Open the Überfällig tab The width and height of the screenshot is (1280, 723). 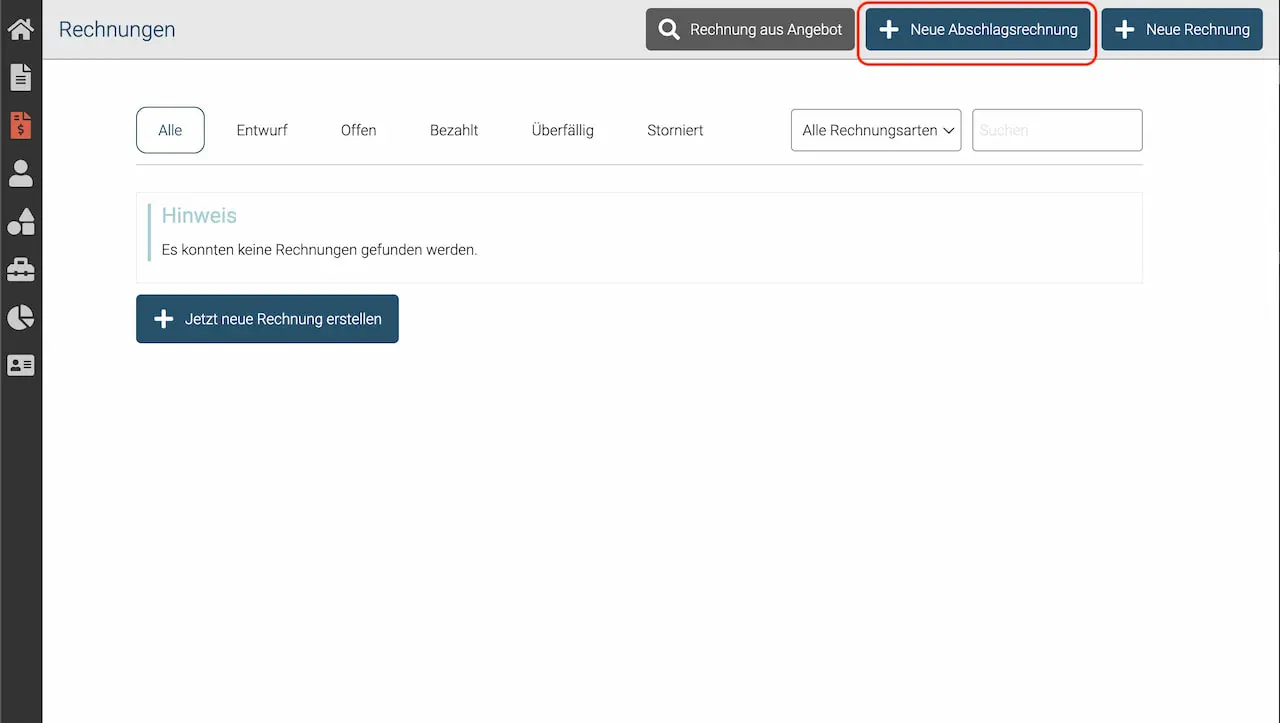[x=562, y=130]
